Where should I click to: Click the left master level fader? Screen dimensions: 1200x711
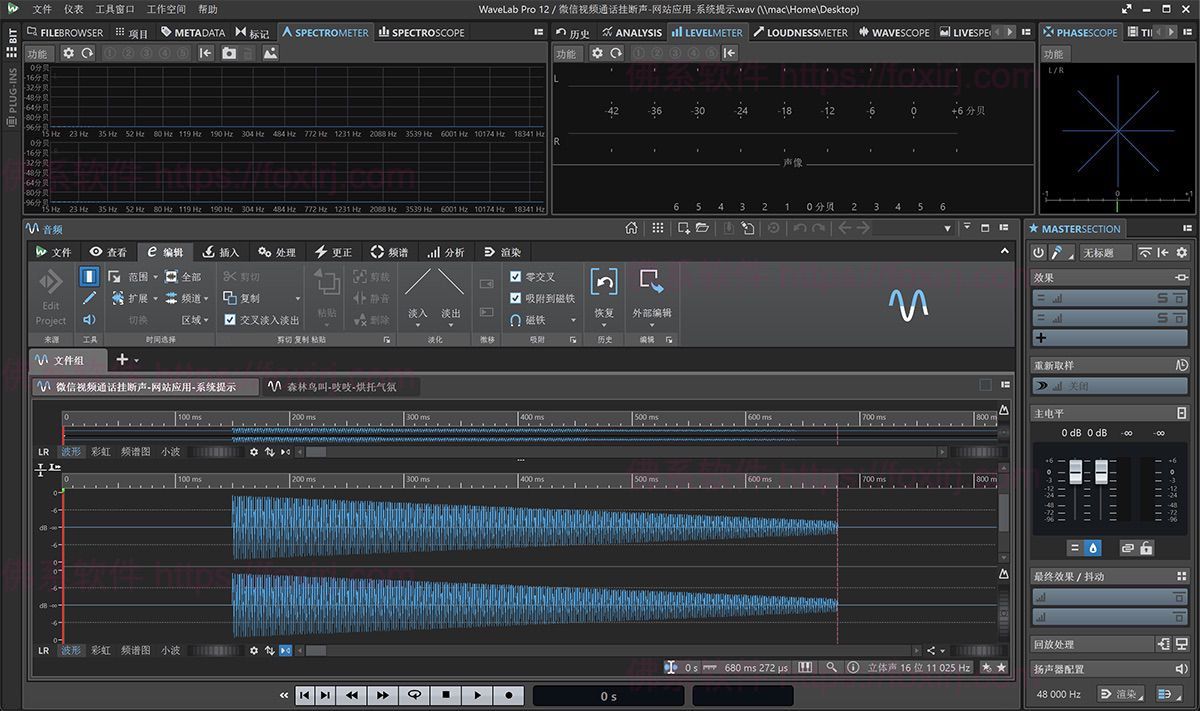point(1075,473)
